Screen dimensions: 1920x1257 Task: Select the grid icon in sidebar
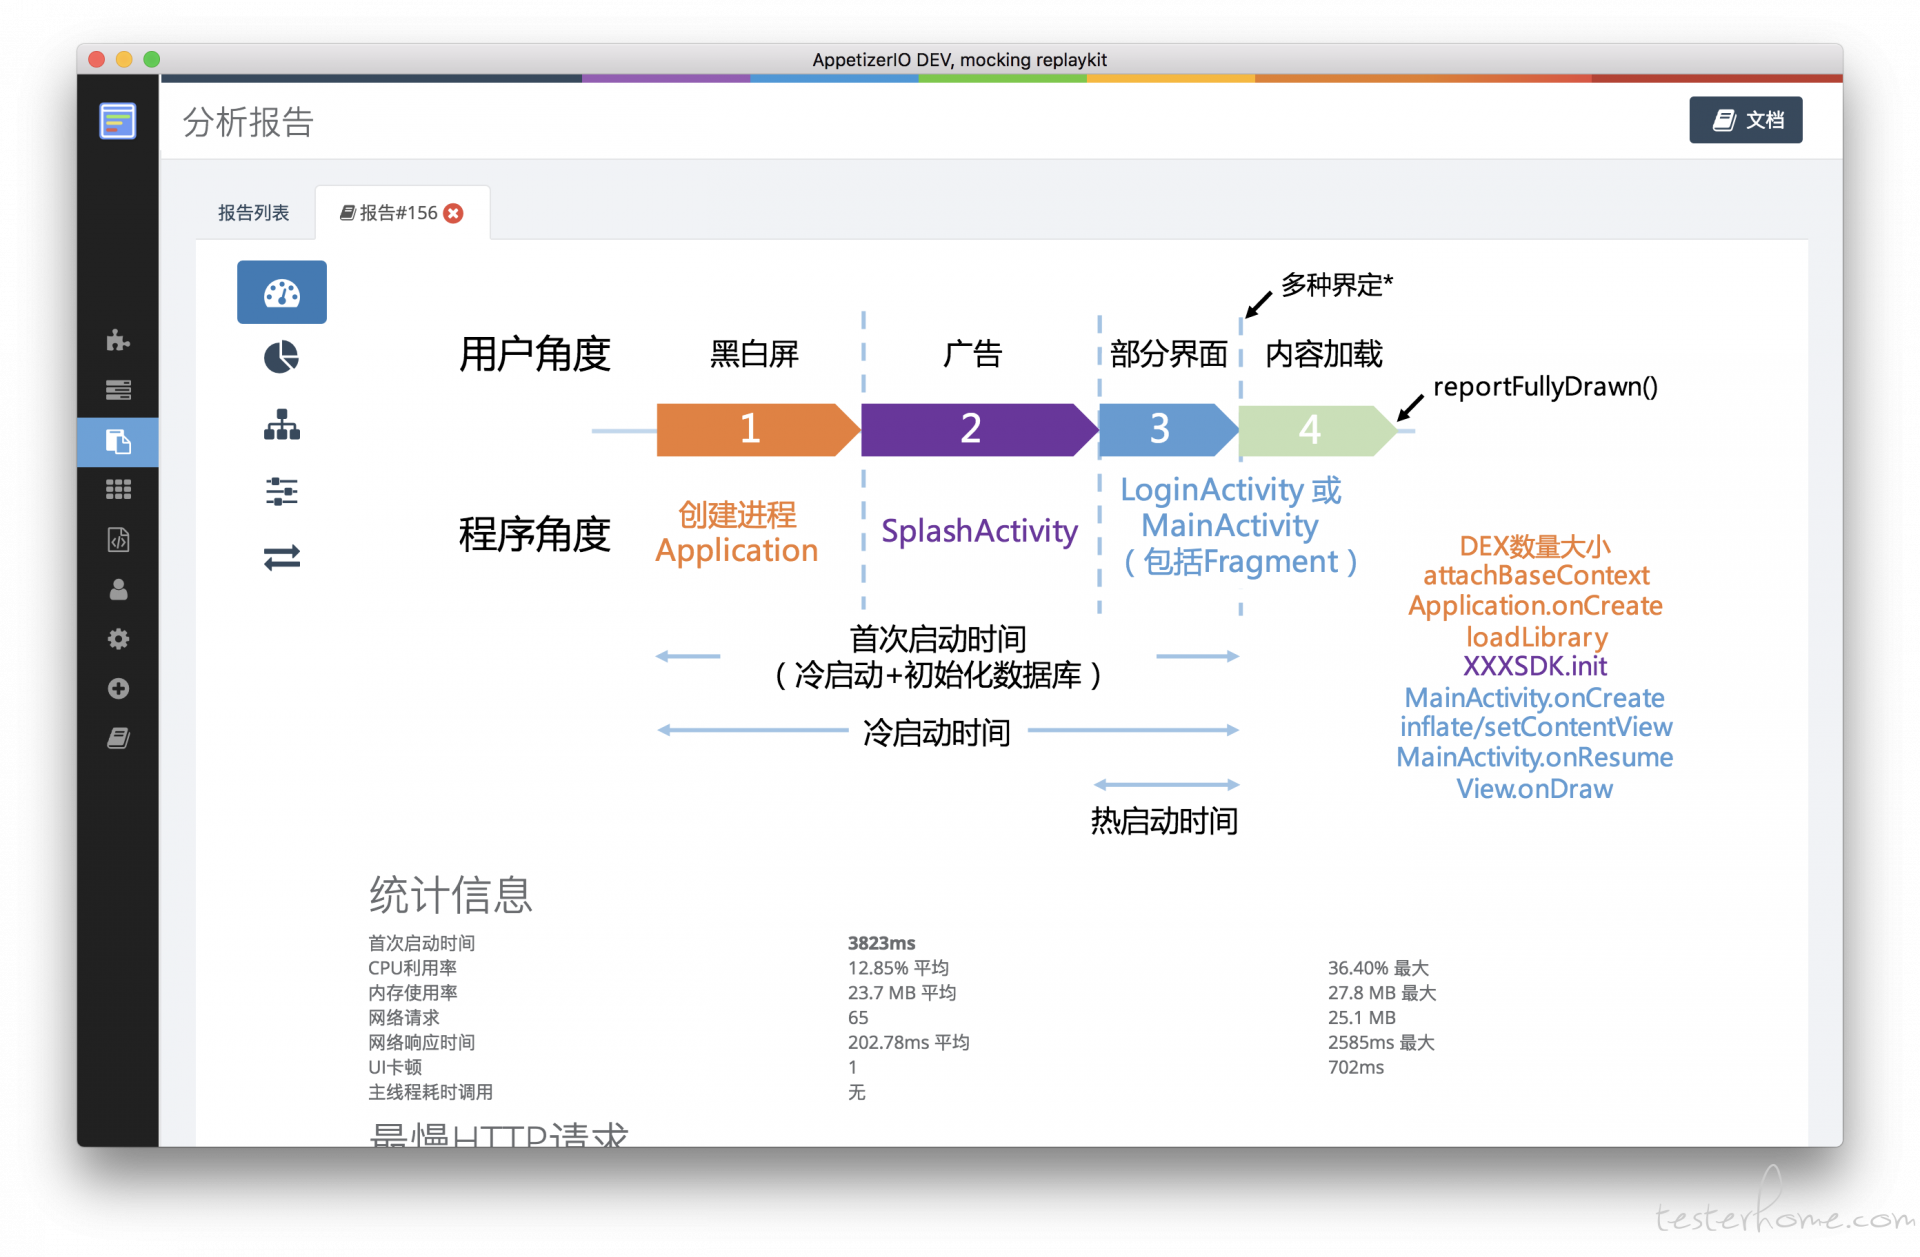click(118, 490)
